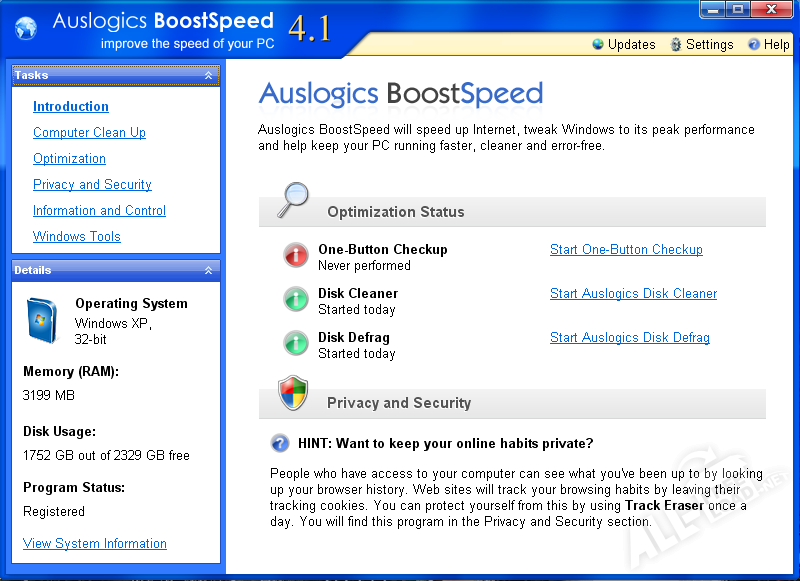Screen dimensions: 800x581
Task: Open the Updates menu item
Action: tap(623, 44)
